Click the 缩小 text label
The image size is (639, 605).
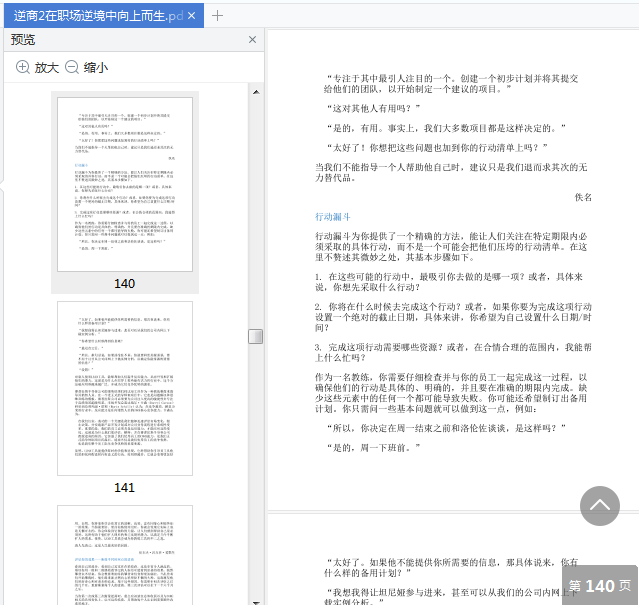tap(96, 68)
